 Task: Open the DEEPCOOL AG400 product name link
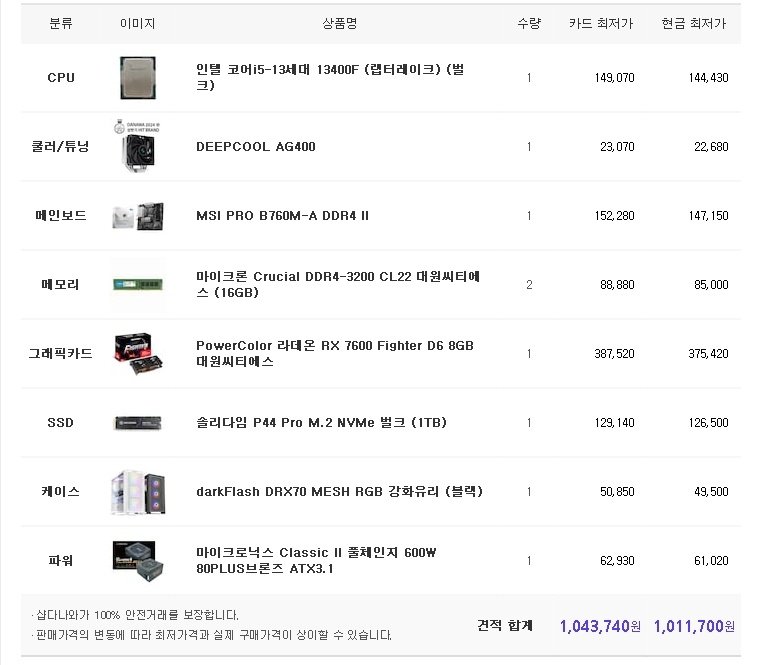pyautogui.click(x=256, y=147)
